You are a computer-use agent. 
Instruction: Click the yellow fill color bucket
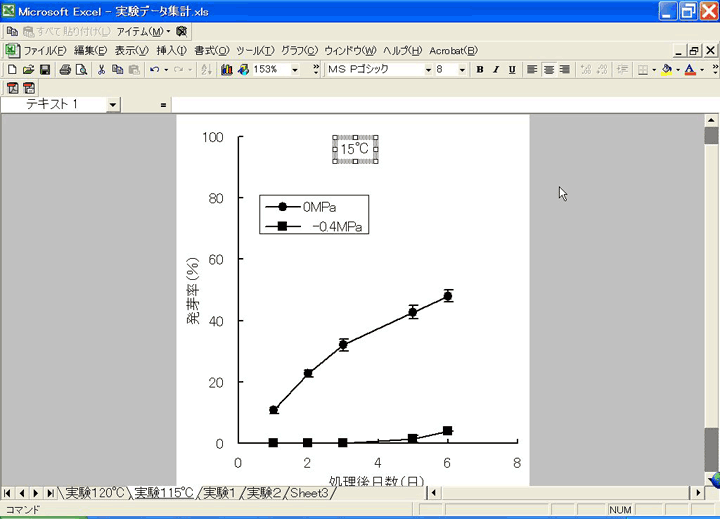(667, 70)
